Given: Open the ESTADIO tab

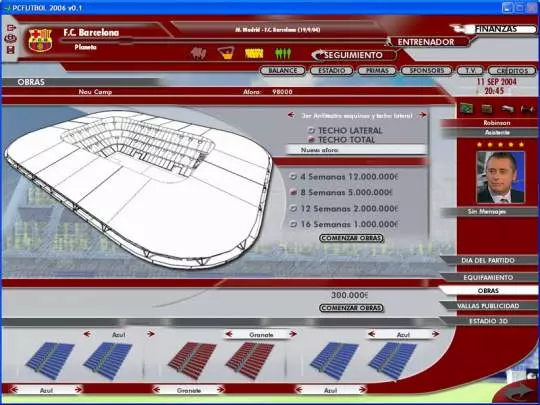Looking at the screenshot, I should (332, 71).
